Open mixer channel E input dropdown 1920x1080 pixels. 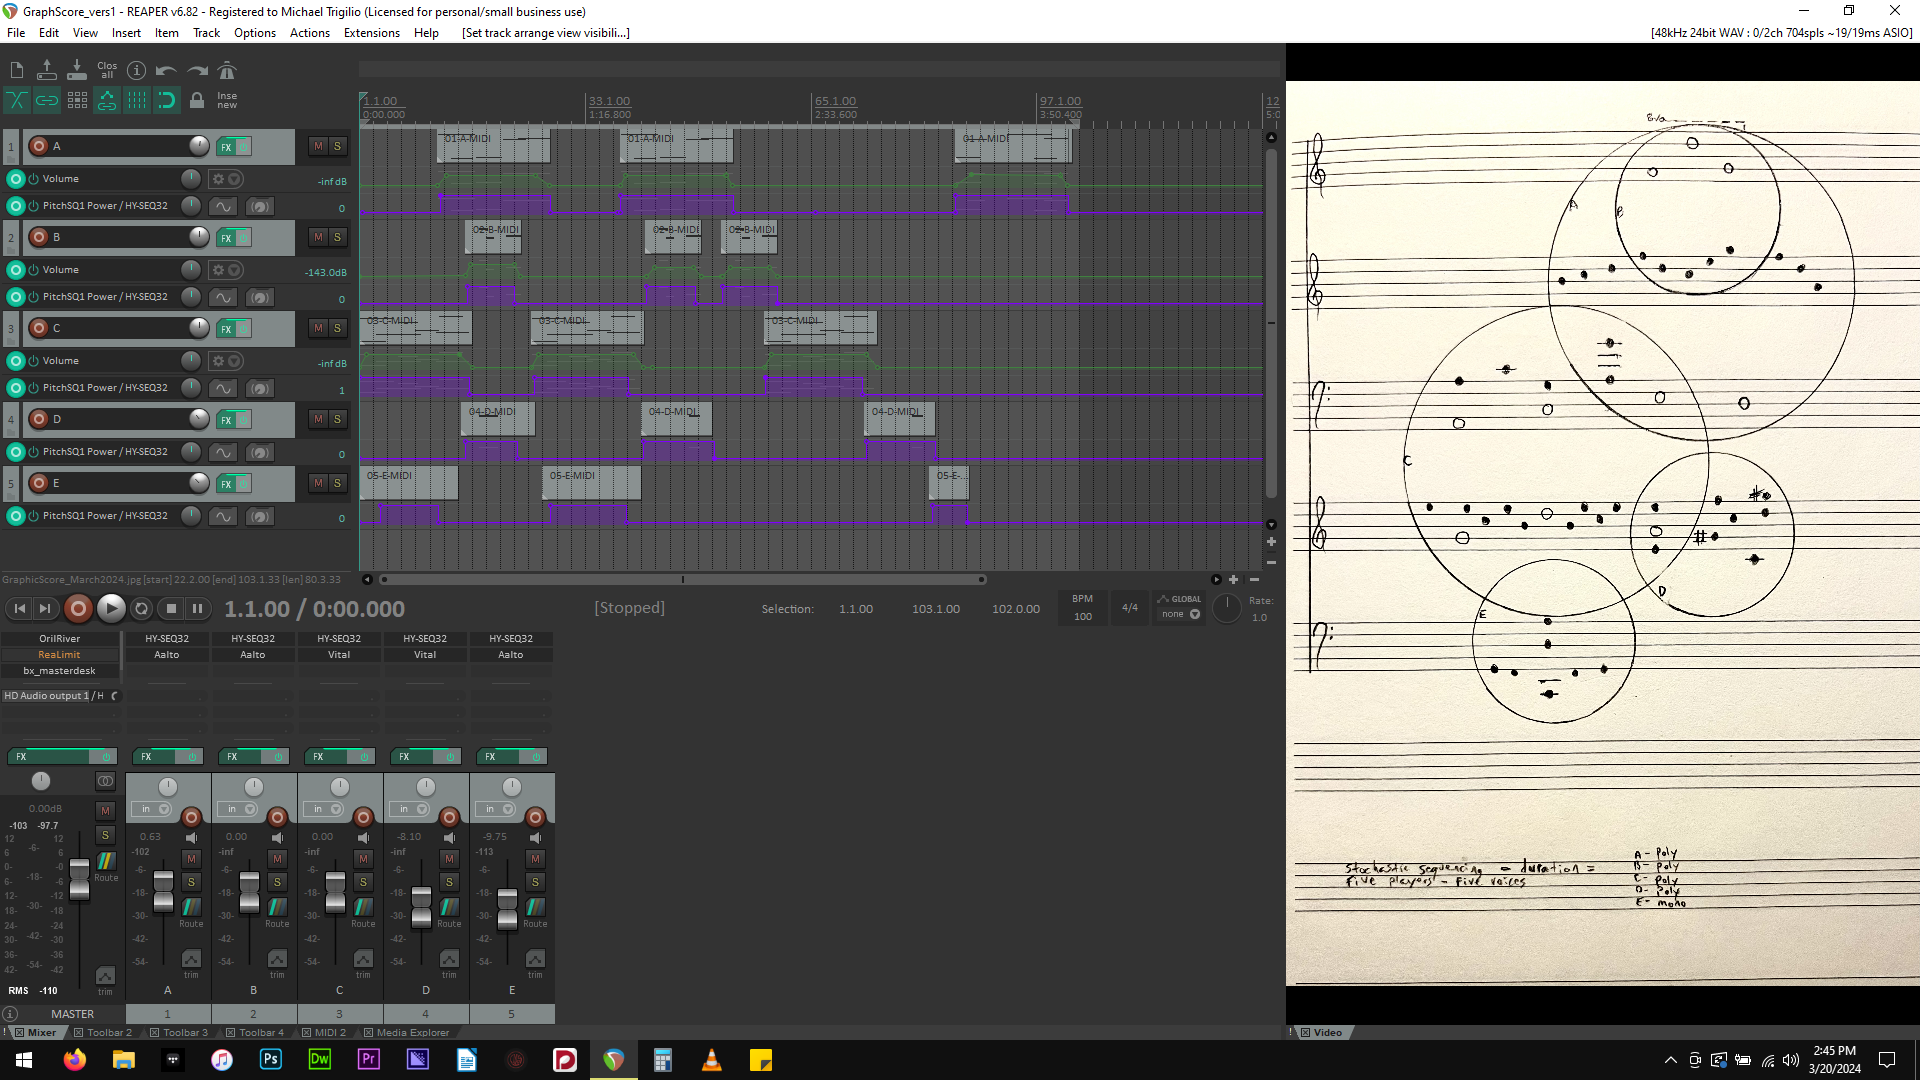498,809
